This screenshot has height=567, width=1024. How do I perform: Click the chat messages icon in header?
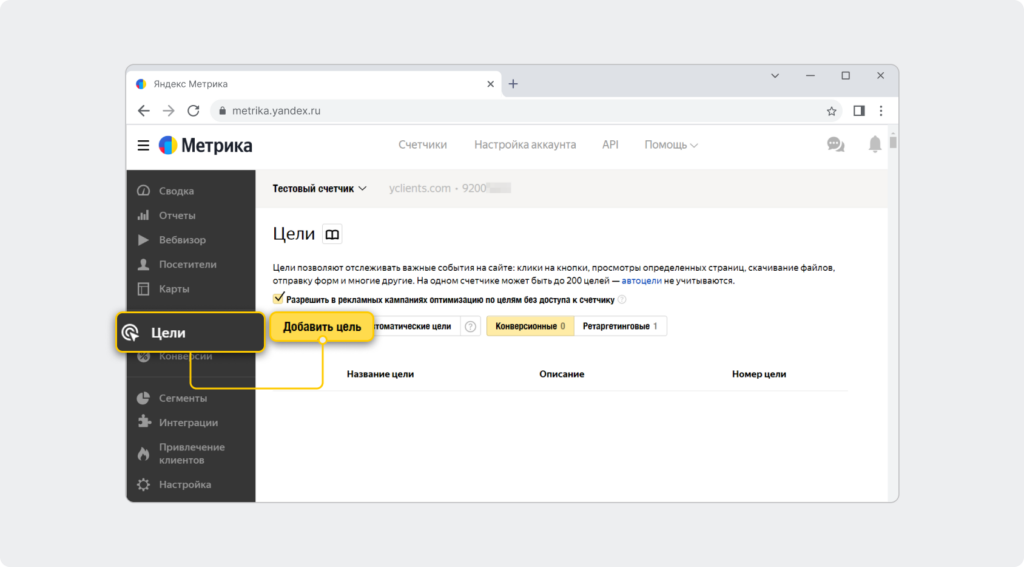click(x=835, y=144)
